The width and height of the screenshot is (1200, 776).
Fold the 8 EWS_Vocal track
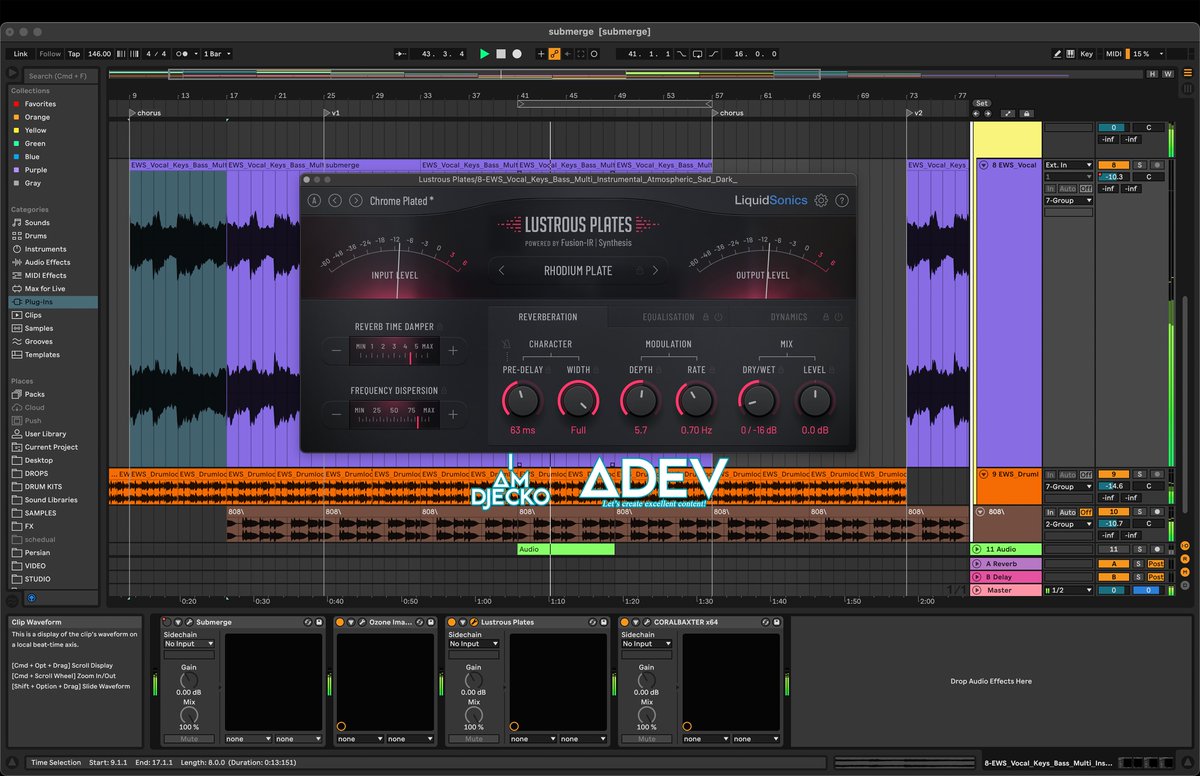point(983,165)
